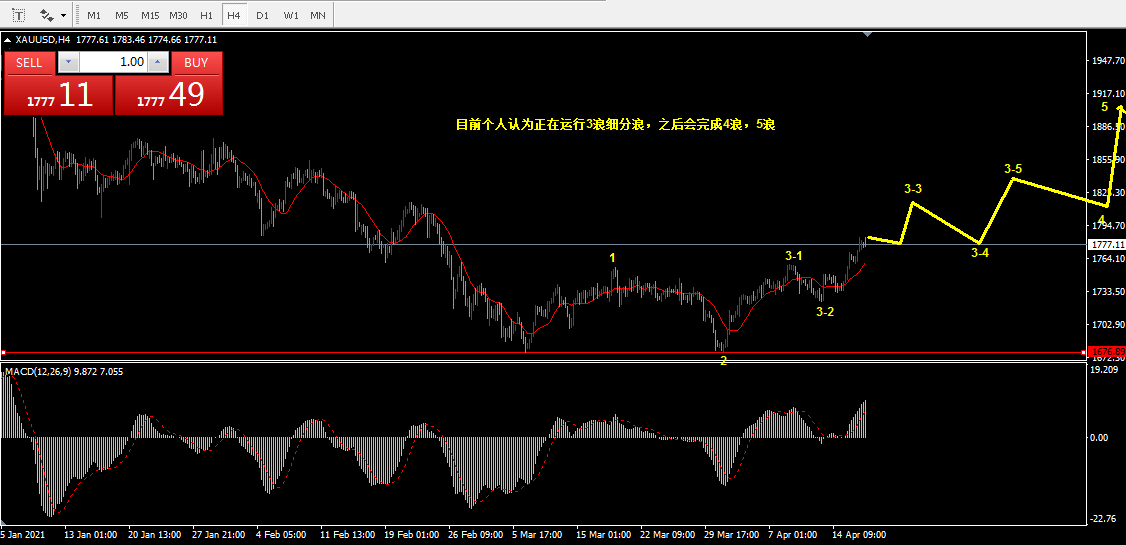Switch chart to M1 timeframe
The height and width of the screenshot is (545, 1126).
click(x=93, y=15)
